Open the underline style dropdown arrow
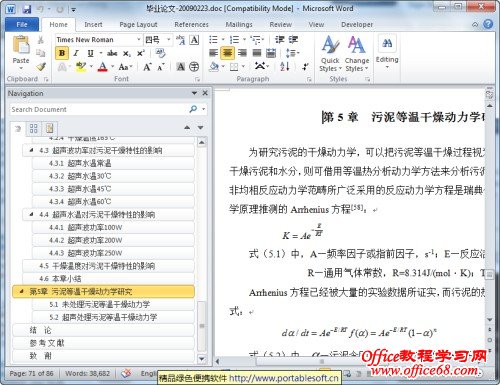The image size is (500, 385). pos(100,53)
